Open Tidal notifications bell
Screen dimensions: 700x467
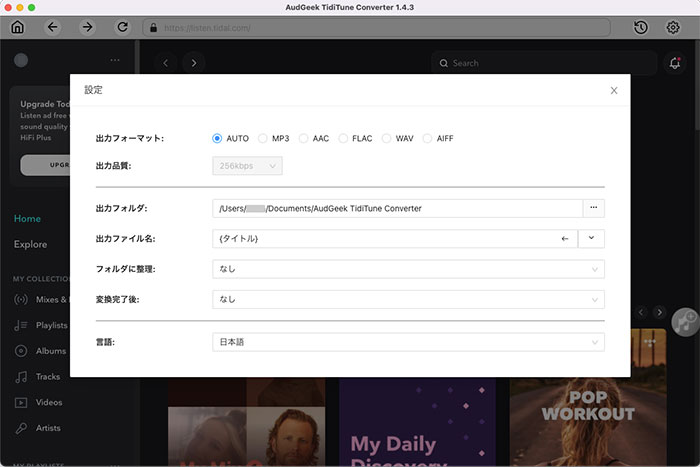[x=675, y=63]
